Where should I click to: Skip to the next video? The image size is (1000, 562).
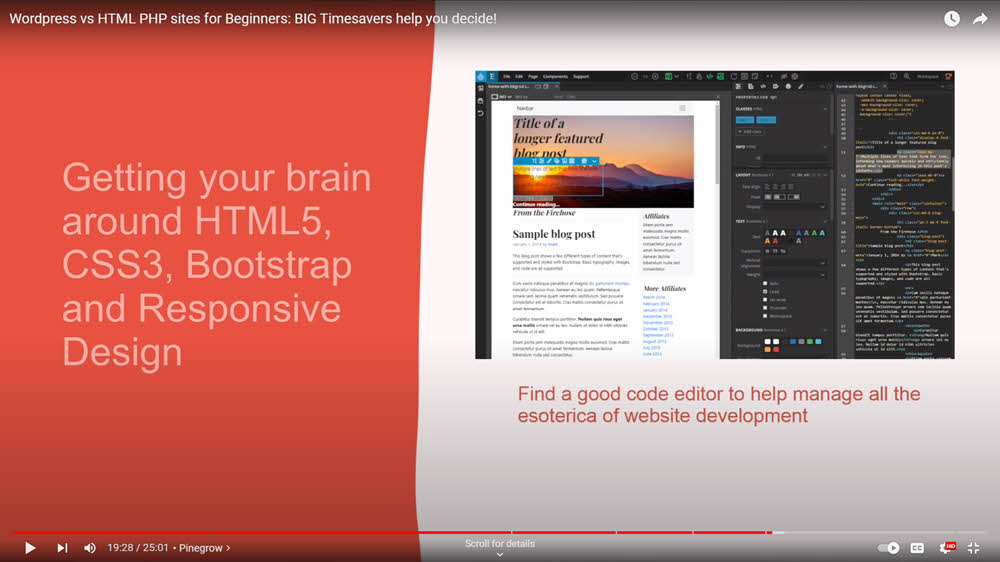pos(62,548)
